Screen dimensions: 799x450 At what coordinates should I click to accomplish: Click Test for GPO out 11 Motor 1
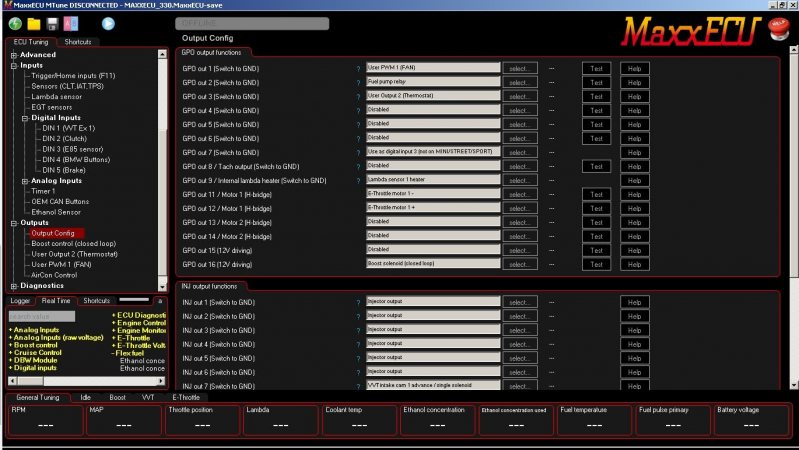pyautogui.click(x=596, y=195)
